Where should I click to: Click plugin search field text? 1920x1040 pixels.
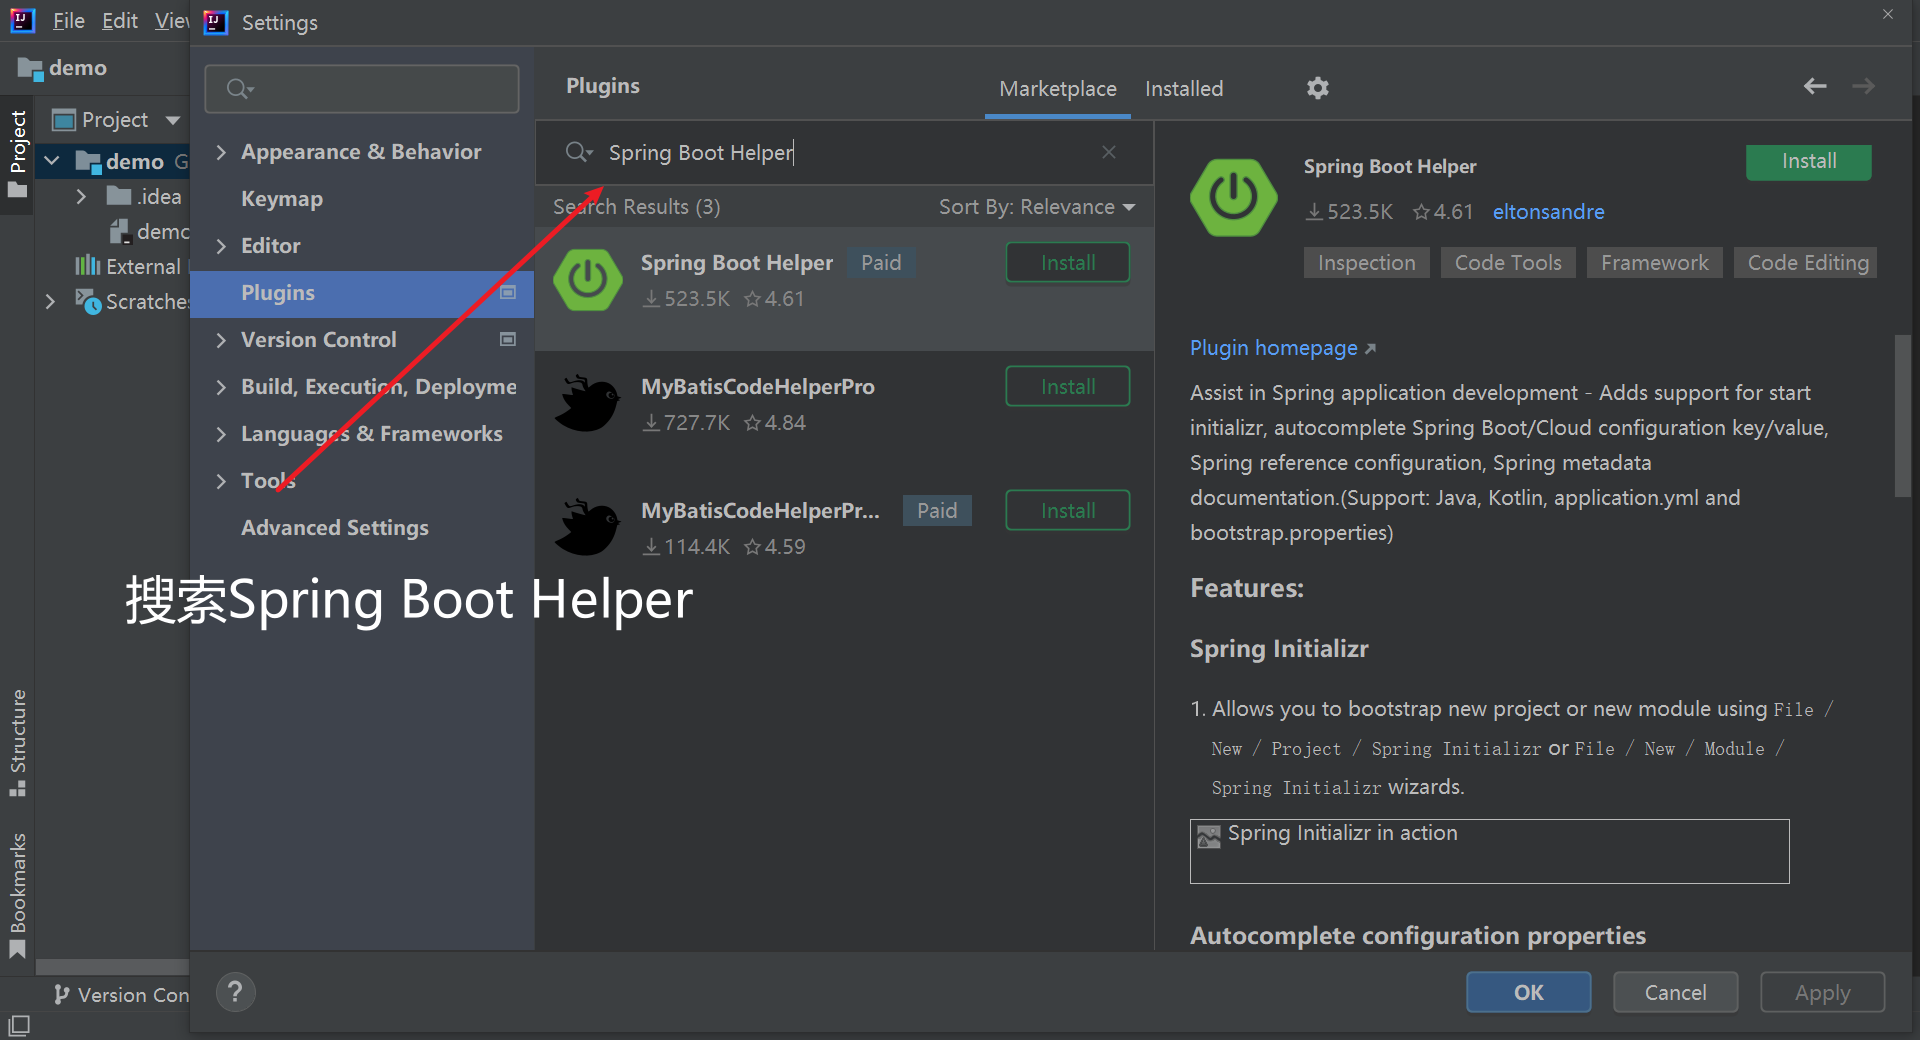coord(700,153)
